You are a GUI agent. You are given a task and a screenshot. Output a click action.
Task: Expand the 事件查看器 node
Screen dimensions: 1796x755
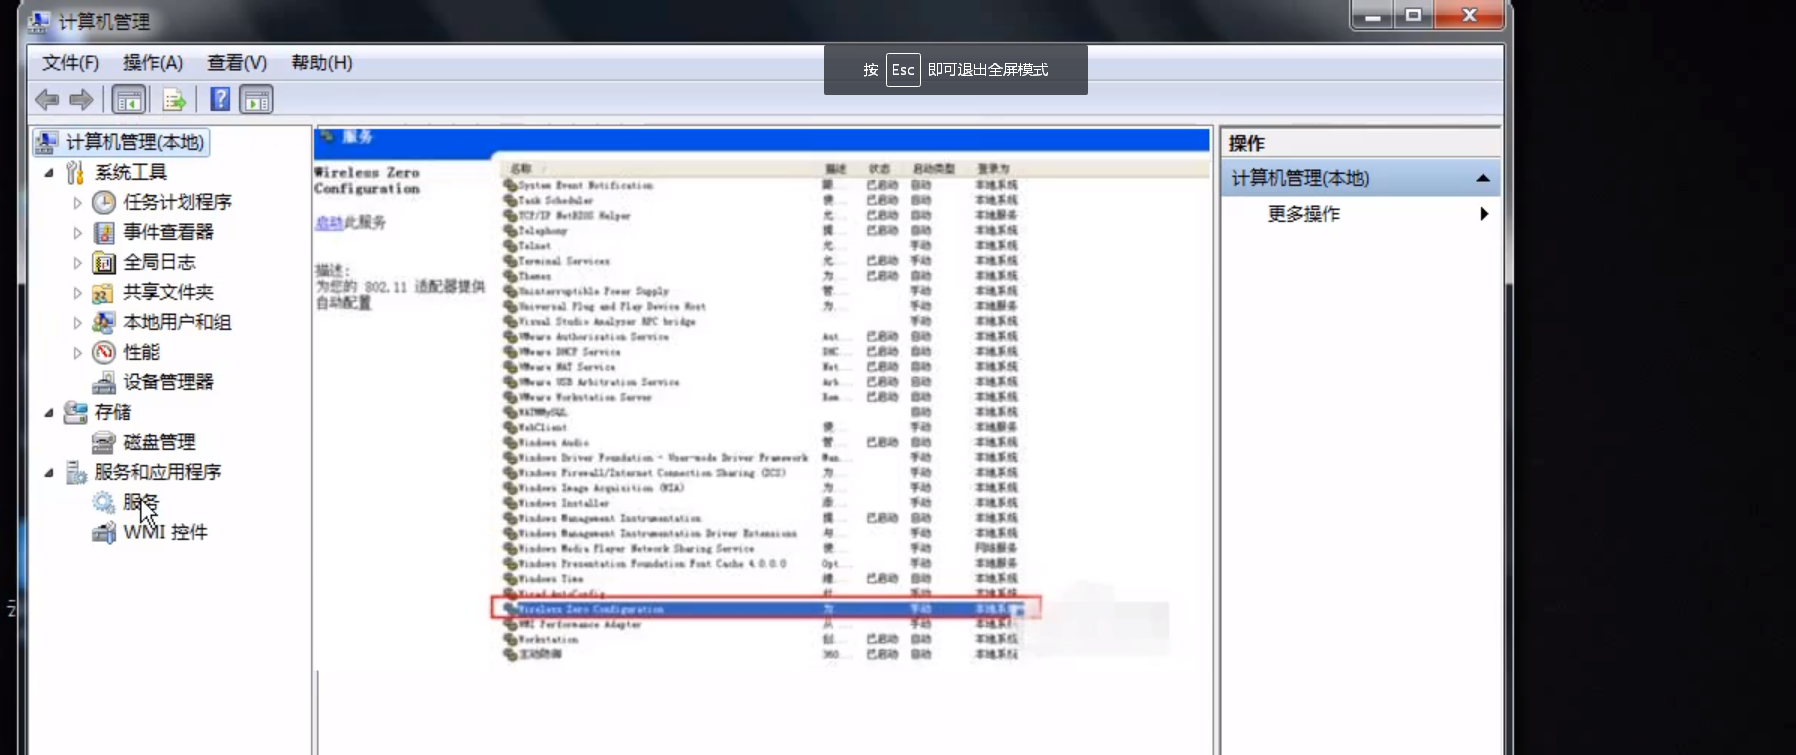tap(78, 233)
